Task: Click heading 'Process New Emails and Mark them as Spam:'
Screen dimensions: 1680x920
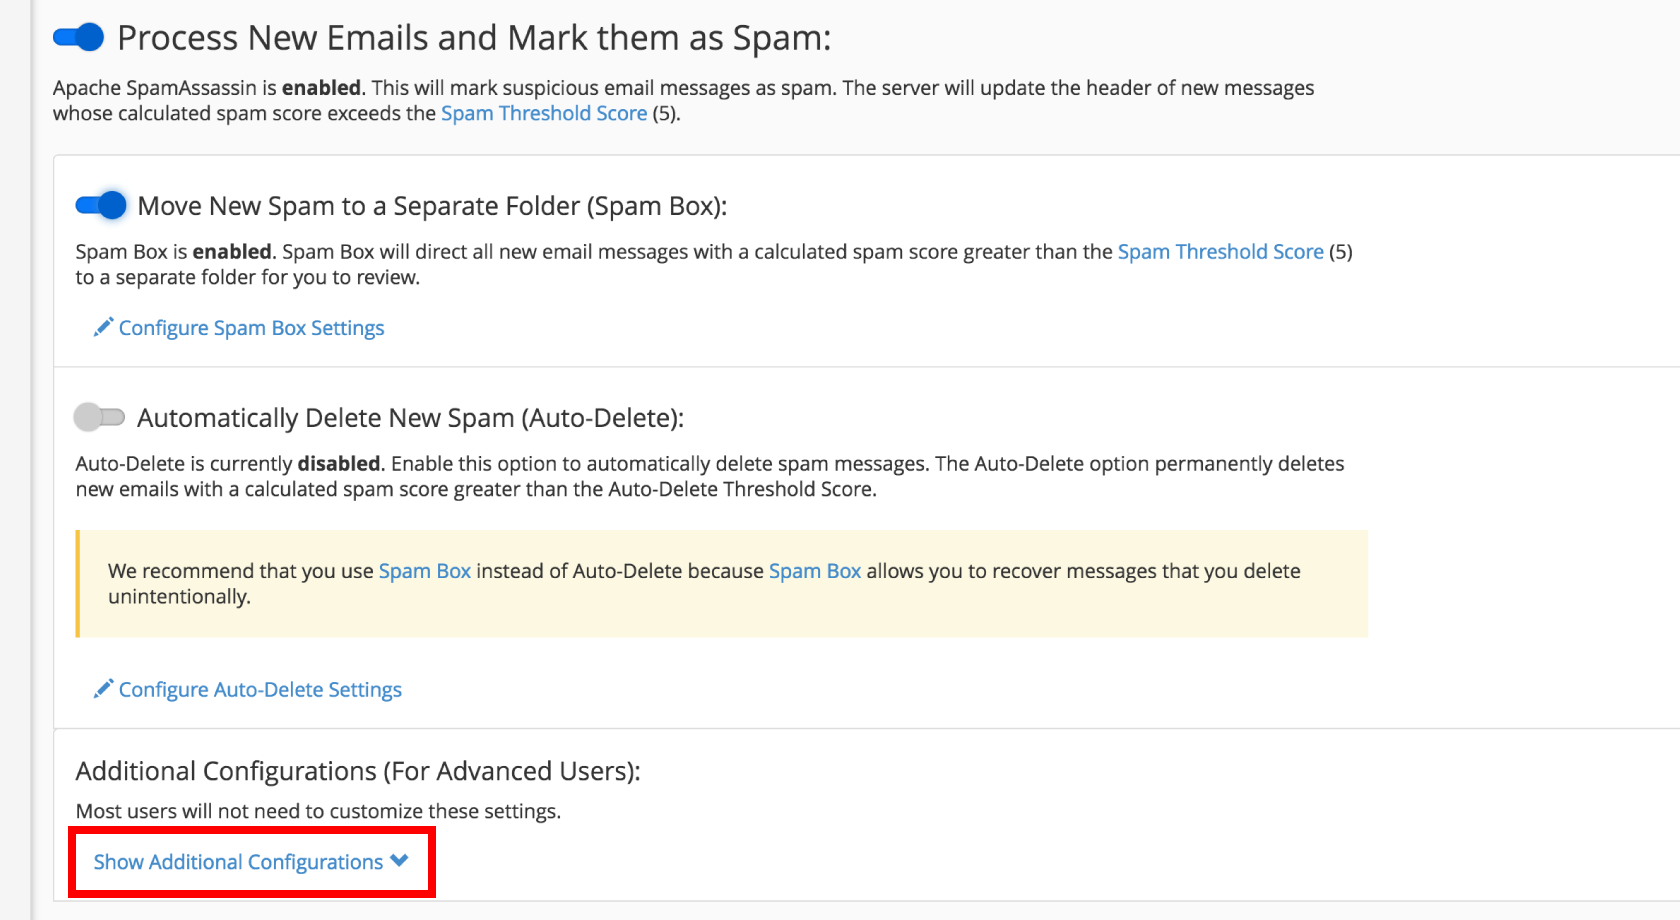Action: point(474,38)
